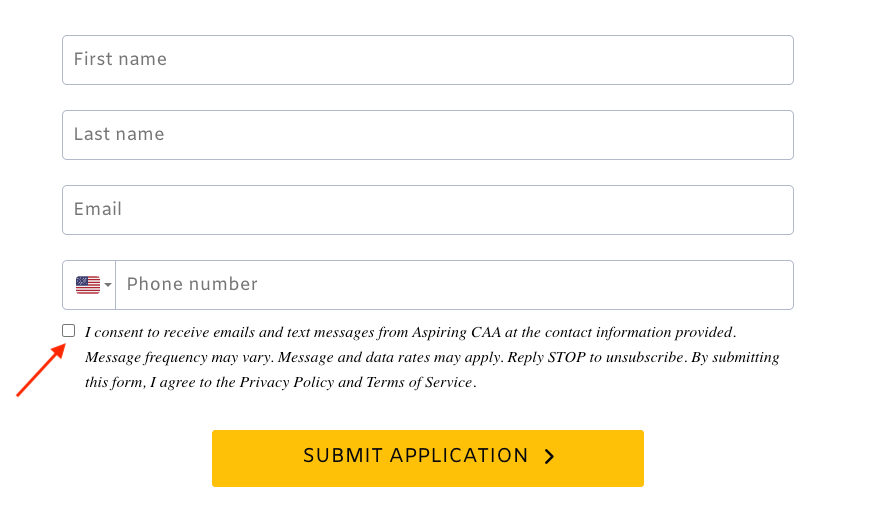
Task: Tick the consent checkbox
Action: (x=69, y=331)
